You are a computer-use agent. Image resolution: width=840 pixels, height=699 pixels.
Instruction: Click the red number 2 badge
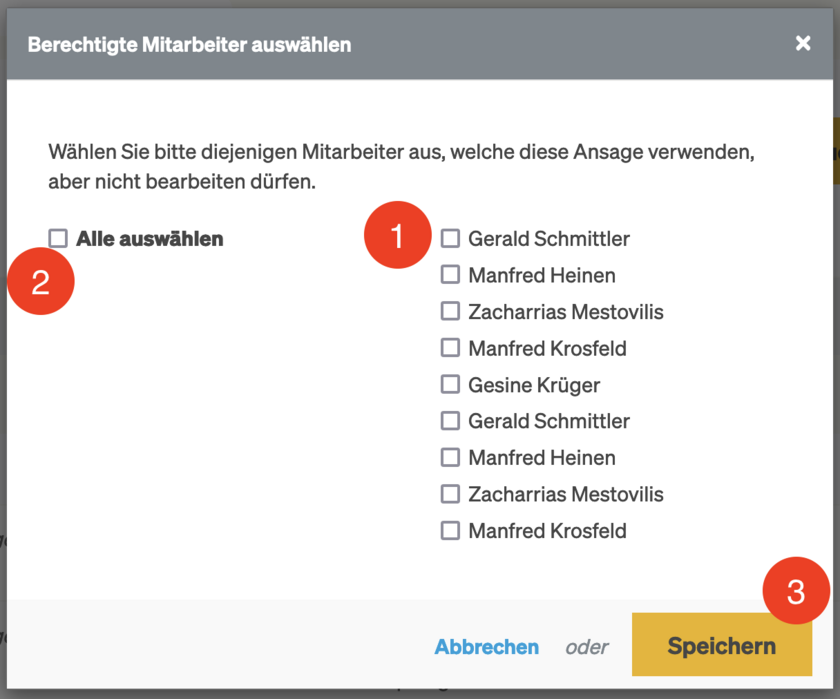[x=41, y=282]
